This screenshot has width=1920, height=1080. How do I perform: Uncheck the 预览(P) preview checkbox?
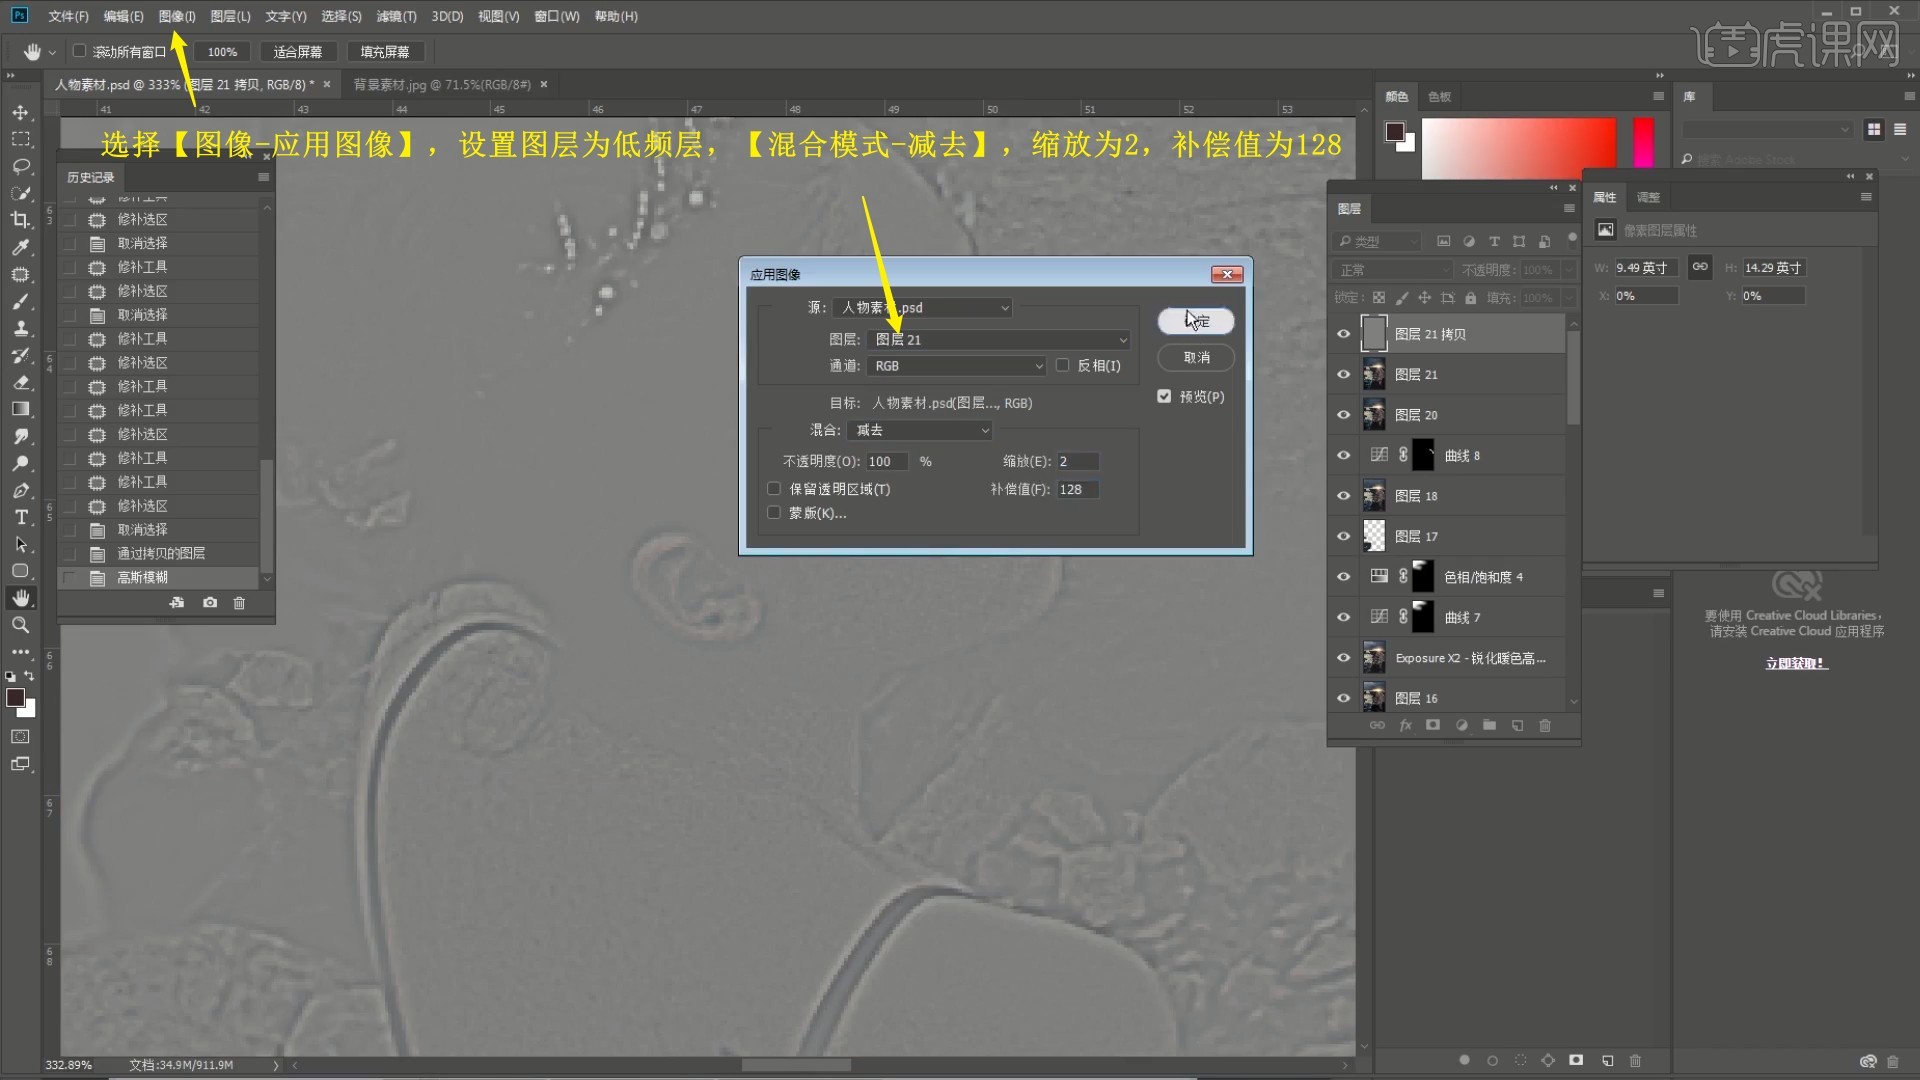[x=1164, y=397]
